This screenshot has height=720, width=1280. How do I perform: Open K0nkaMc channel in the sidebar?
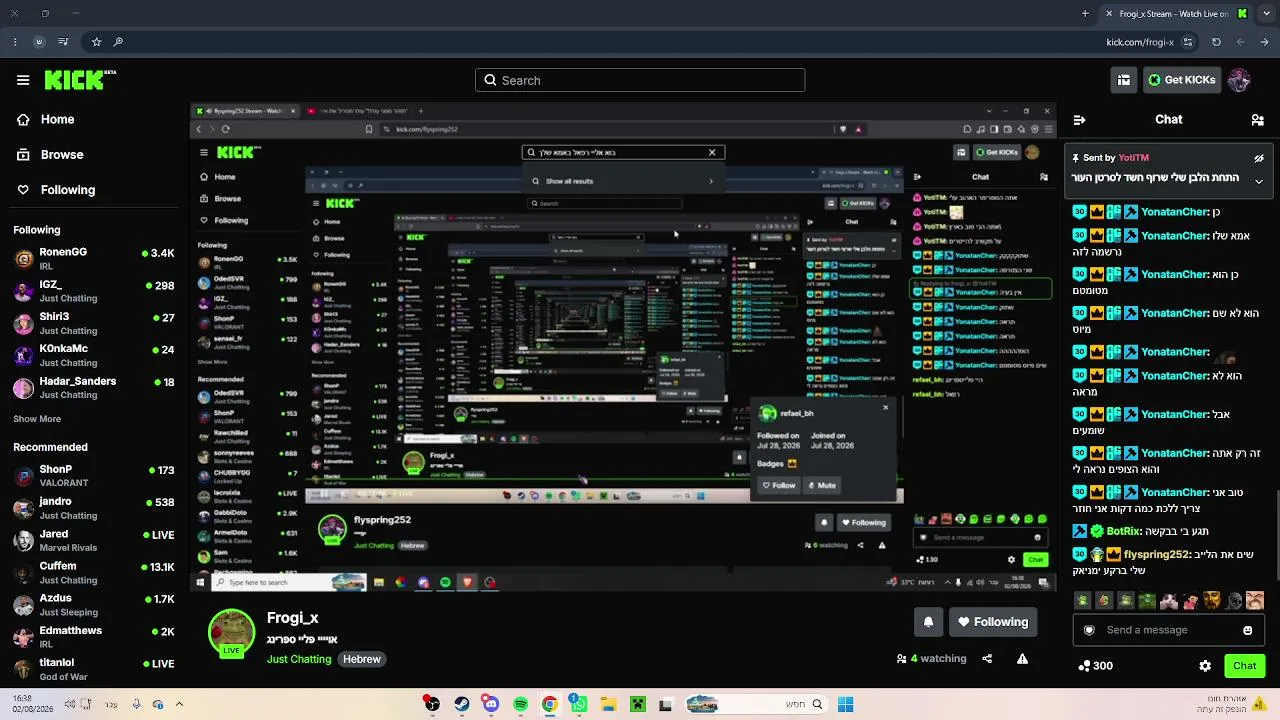point(94,354)
